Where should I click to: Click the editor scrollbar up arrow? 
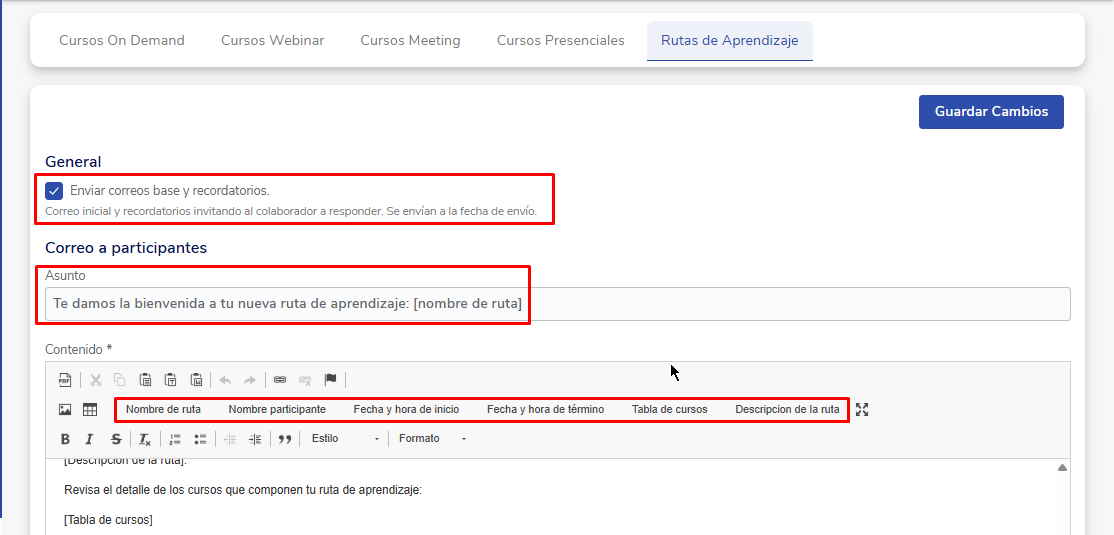coord(1062,468)
